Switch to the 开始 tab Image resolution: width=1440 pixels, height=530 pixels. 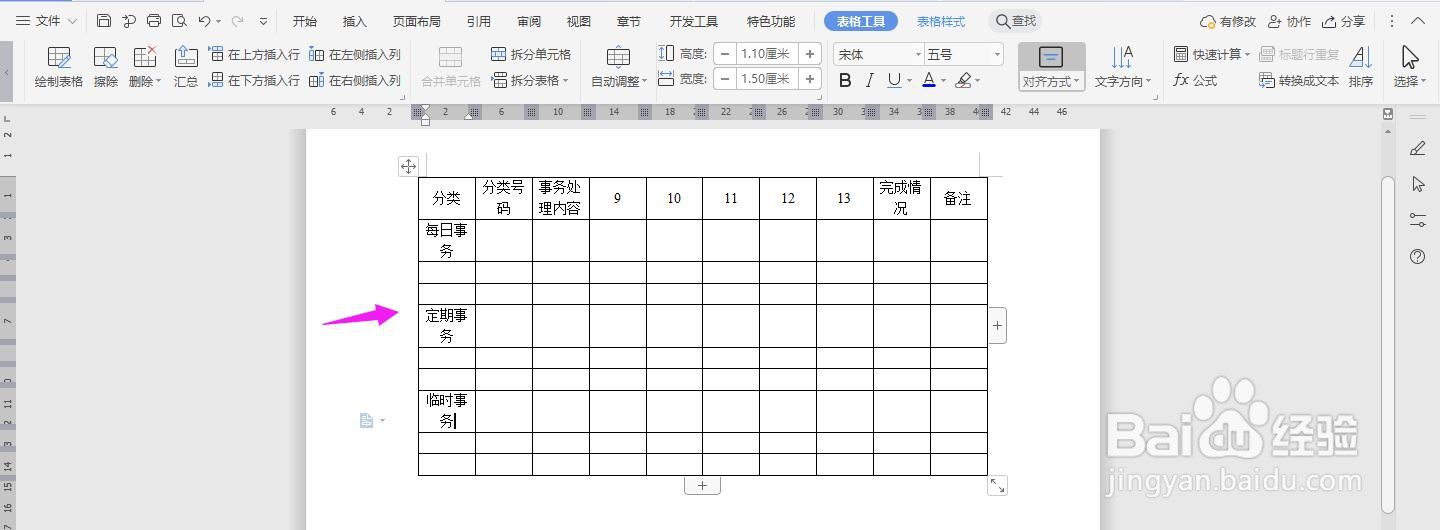click(x=305, y=21)
